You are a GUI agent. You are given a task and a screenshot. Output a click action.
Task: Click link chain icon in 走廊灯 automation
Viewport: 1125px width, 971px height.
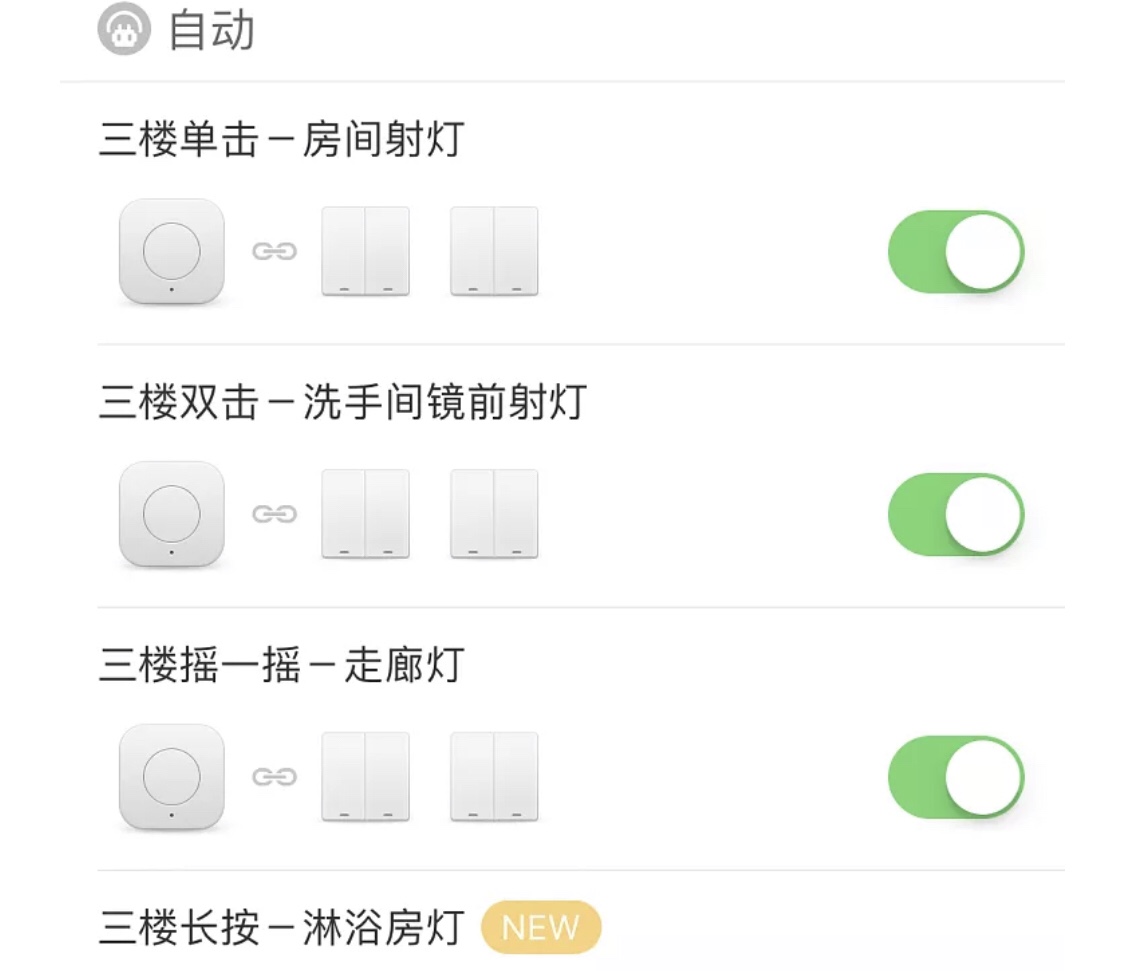[274, 777]
